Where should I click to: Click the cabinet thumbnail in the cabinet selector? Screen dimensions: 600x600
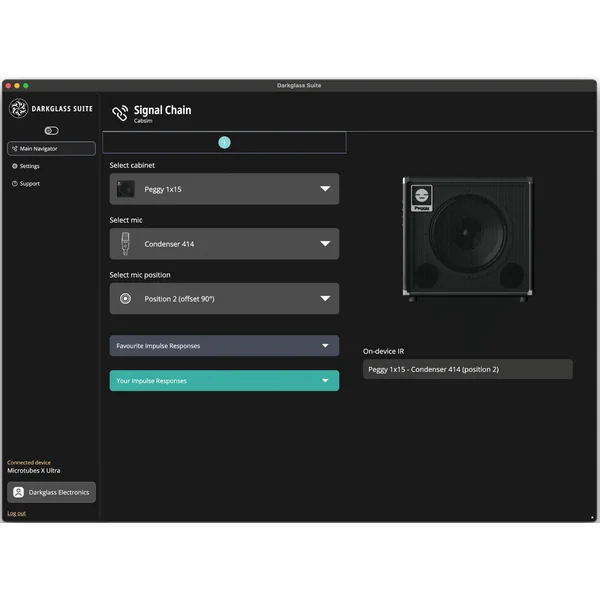click(126, 189)
